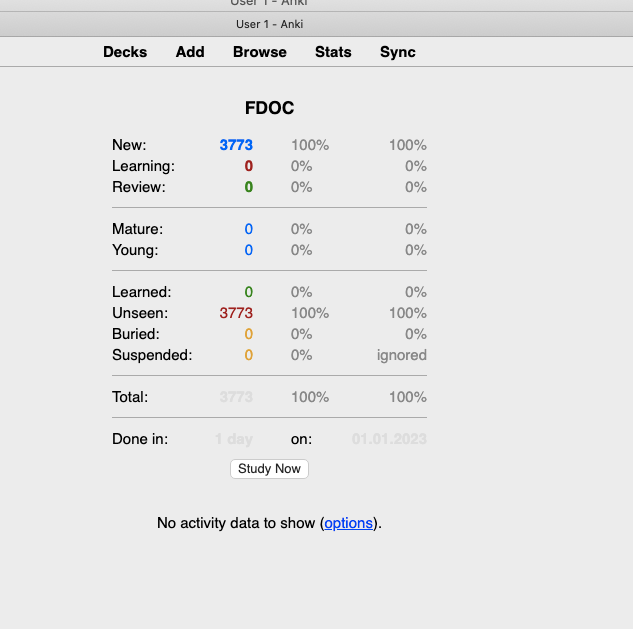Click the 'Done in:' label
Screen dimensions: 633x629
click(140, 439)
